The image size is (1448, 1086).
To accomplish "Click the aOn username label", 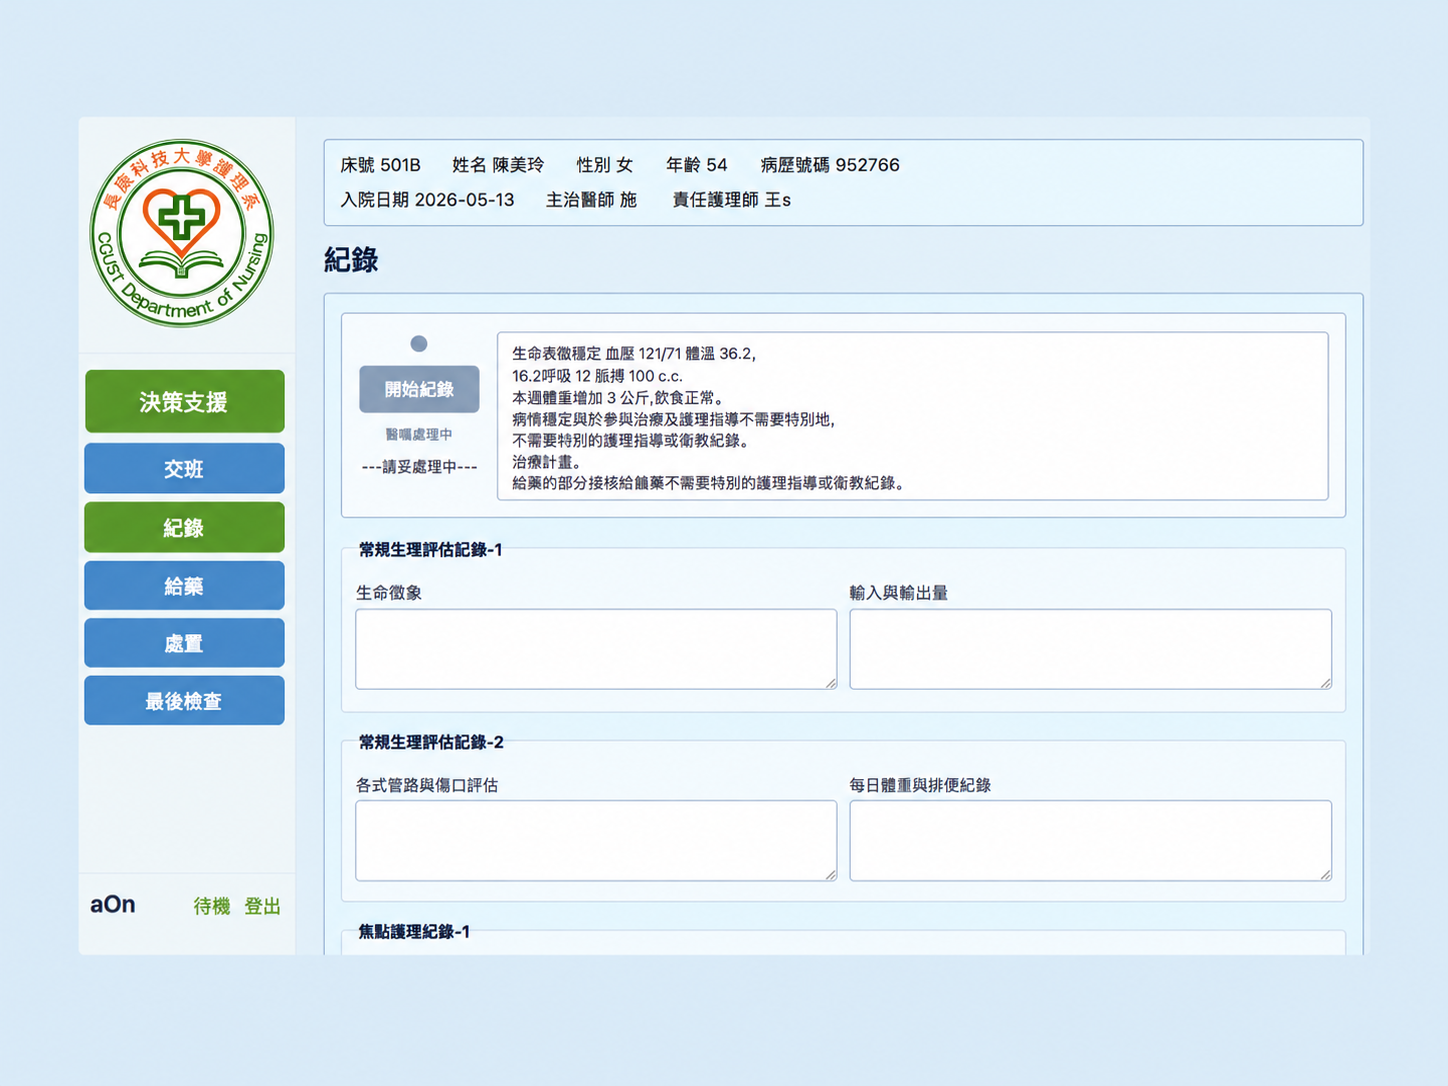I will [x=113, y=905].
